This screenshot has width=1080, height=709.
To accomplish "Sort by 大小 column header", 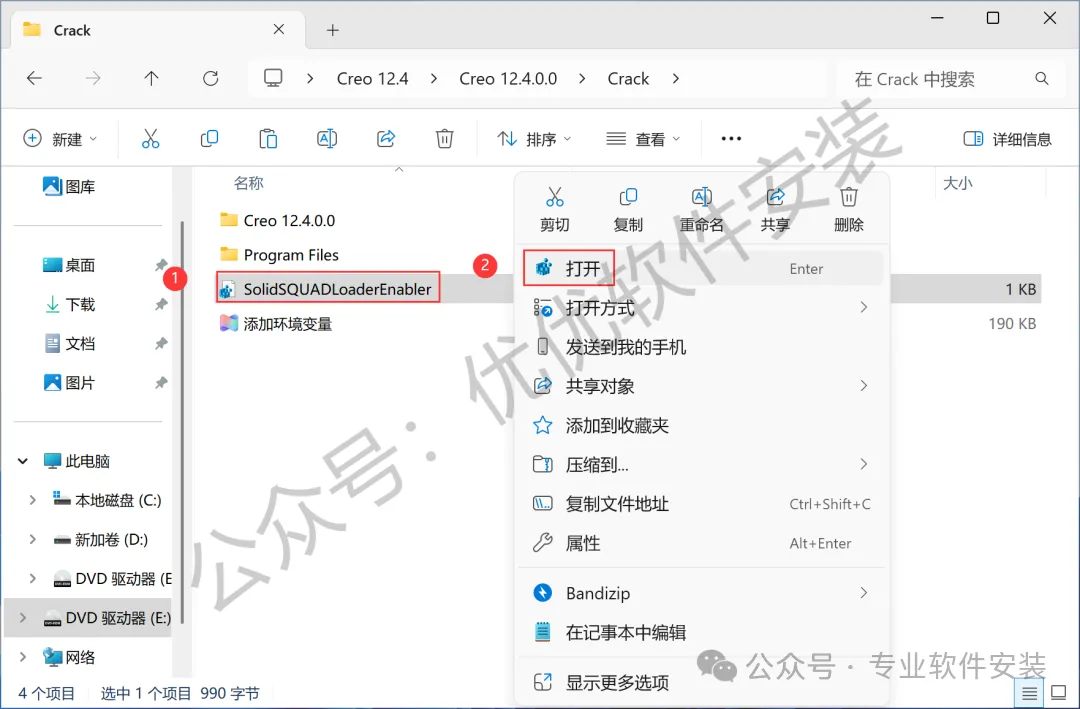I will 957,183.
